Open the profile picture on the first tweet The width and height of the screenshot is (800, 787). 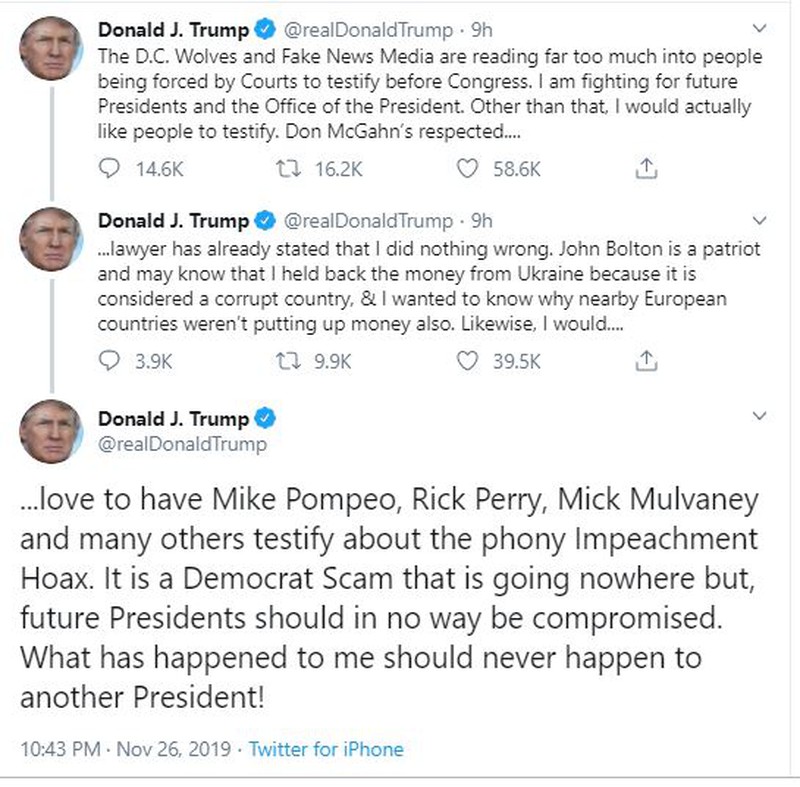click(51, 48)
